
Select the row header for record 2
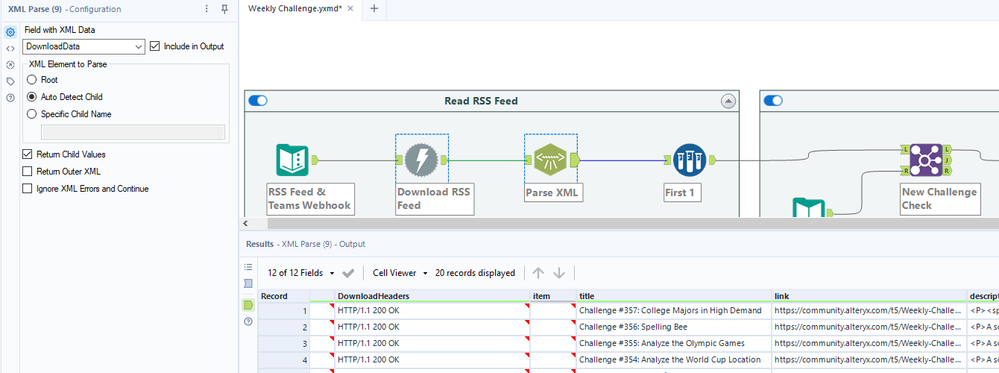click(284, 327)
